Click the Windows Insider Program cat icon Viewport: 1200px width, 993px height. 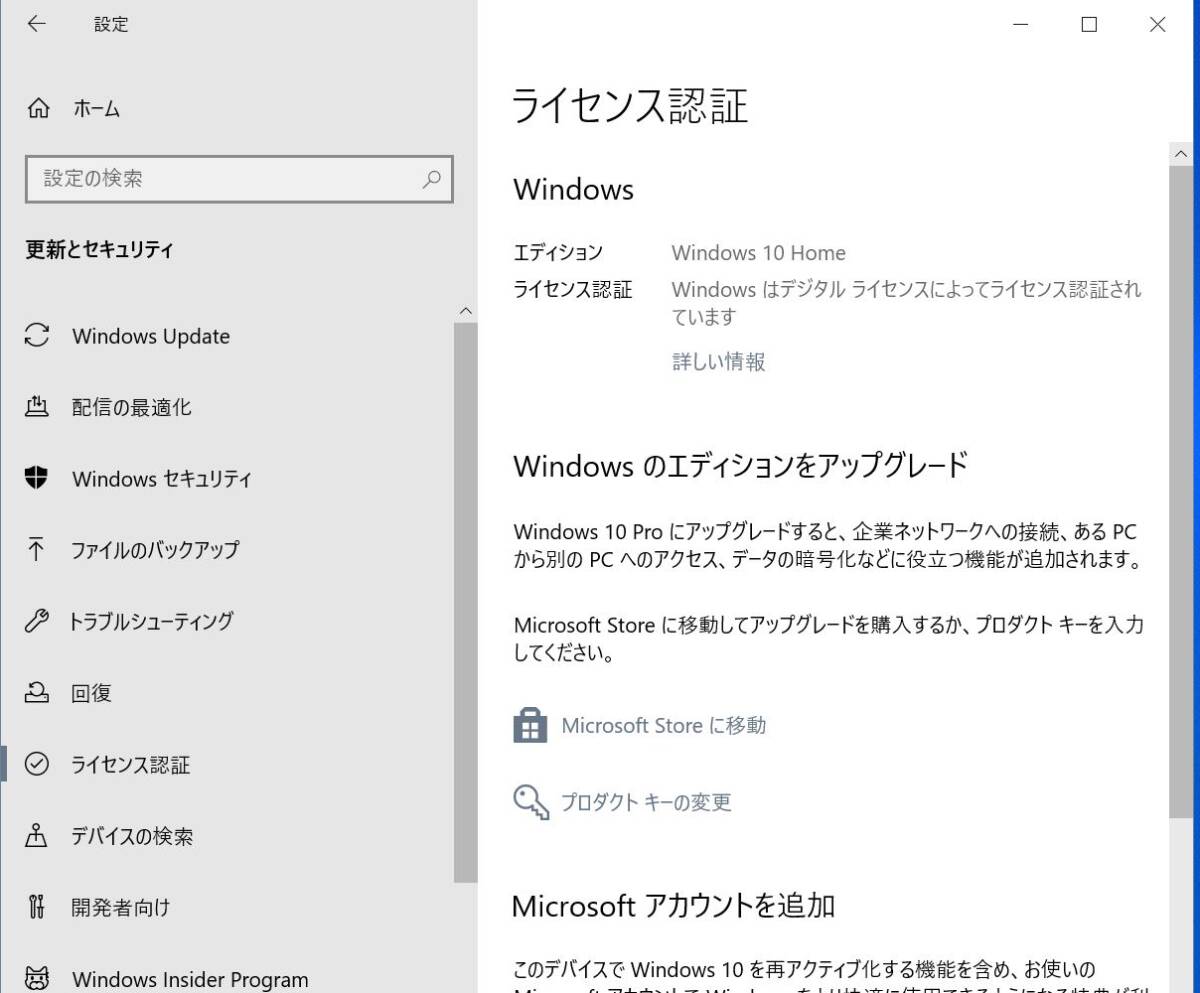(x=37, y=978)
